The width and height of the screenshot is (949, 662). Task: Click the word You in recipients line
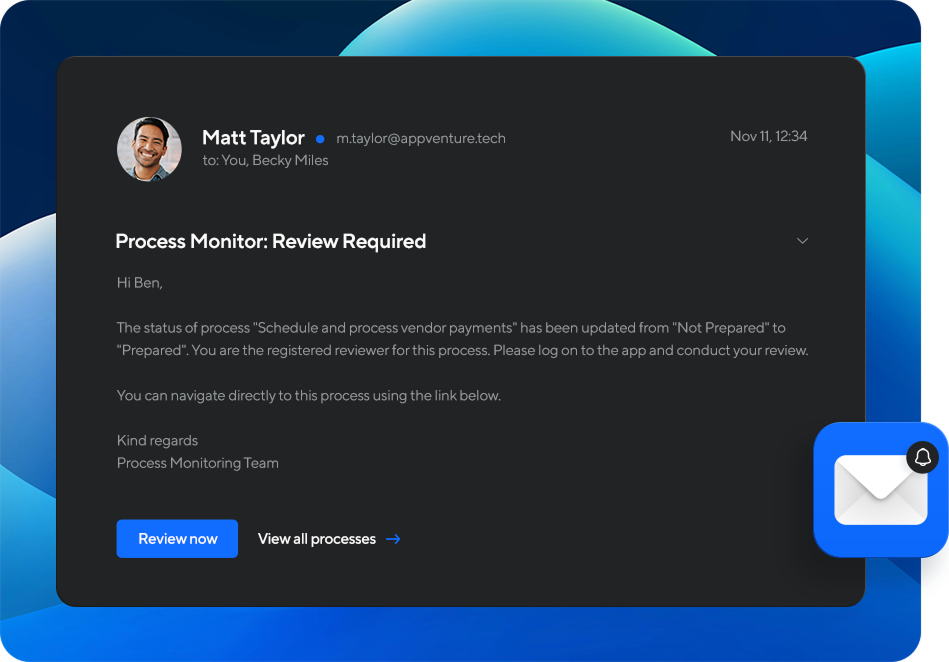click(233, 160)
